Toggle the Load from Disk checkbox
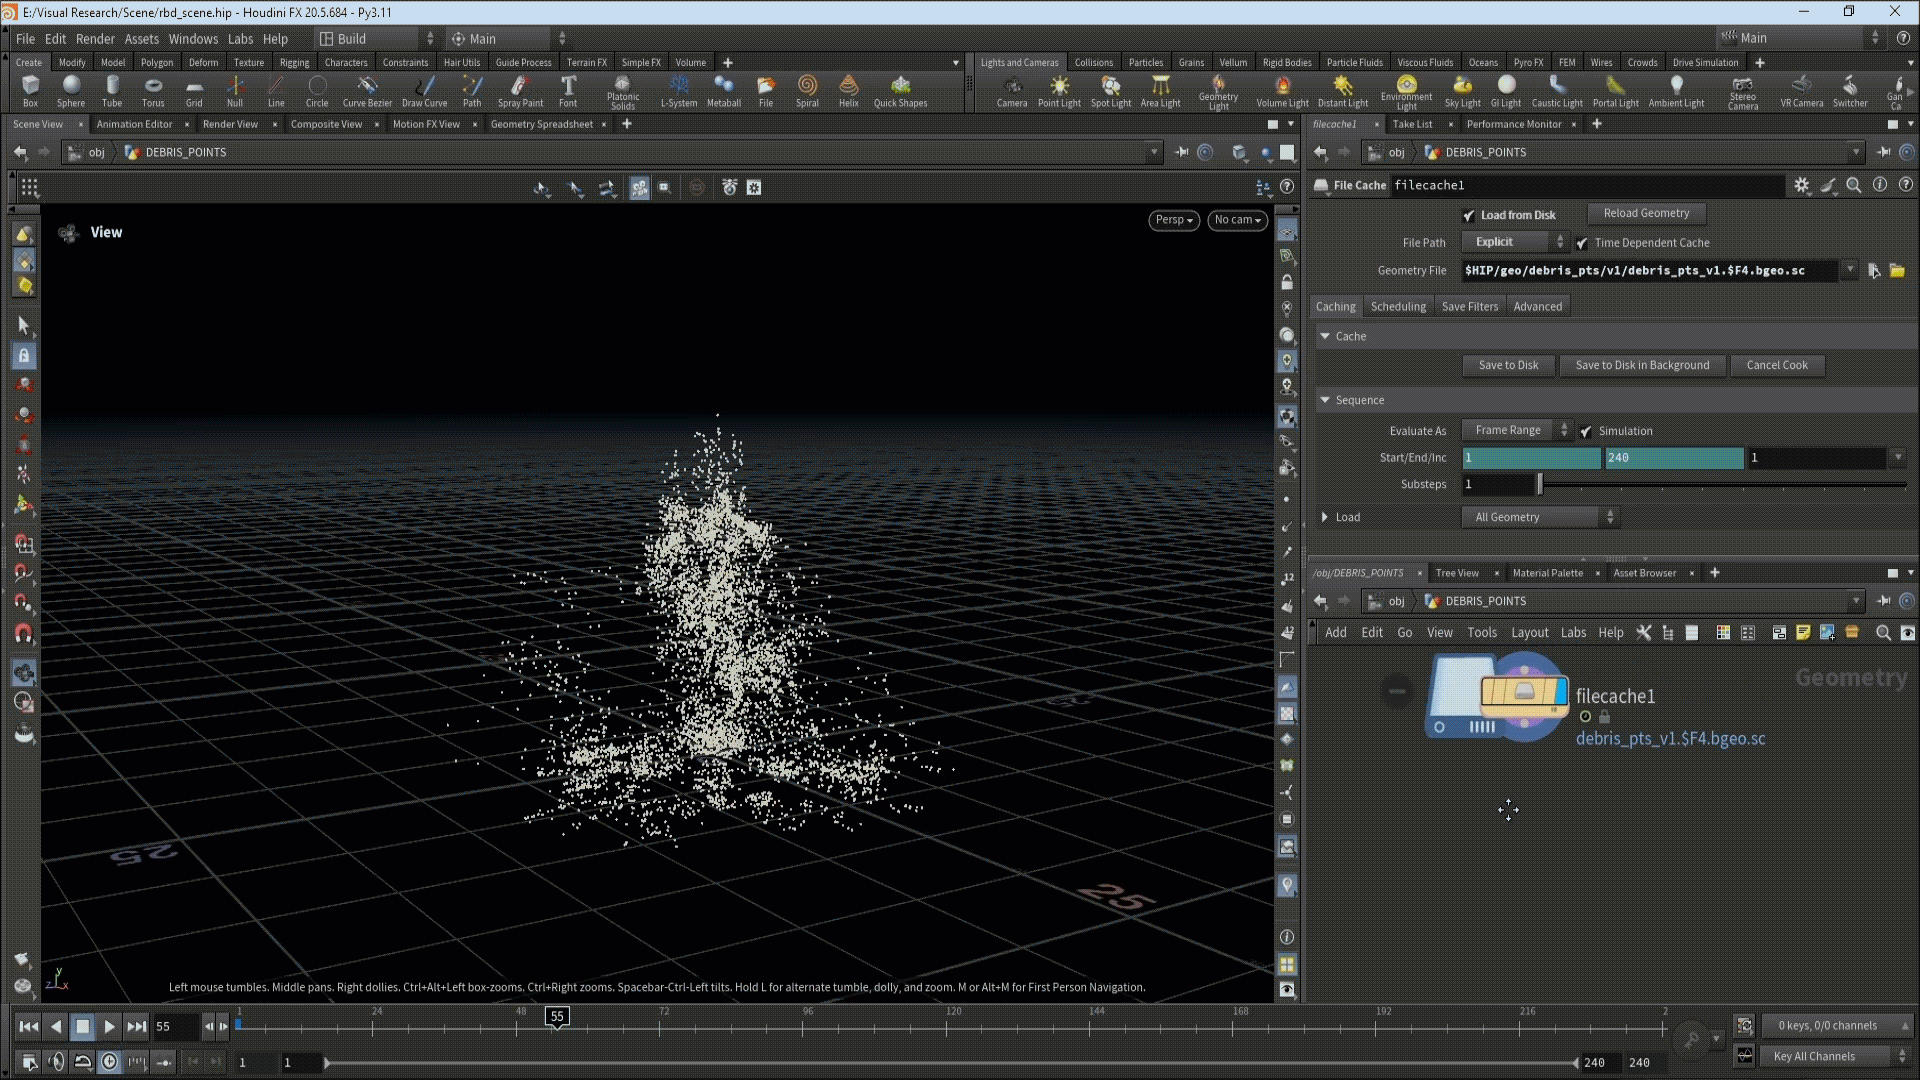This screenshot has height=1080, width=1920. (1469, 215)
